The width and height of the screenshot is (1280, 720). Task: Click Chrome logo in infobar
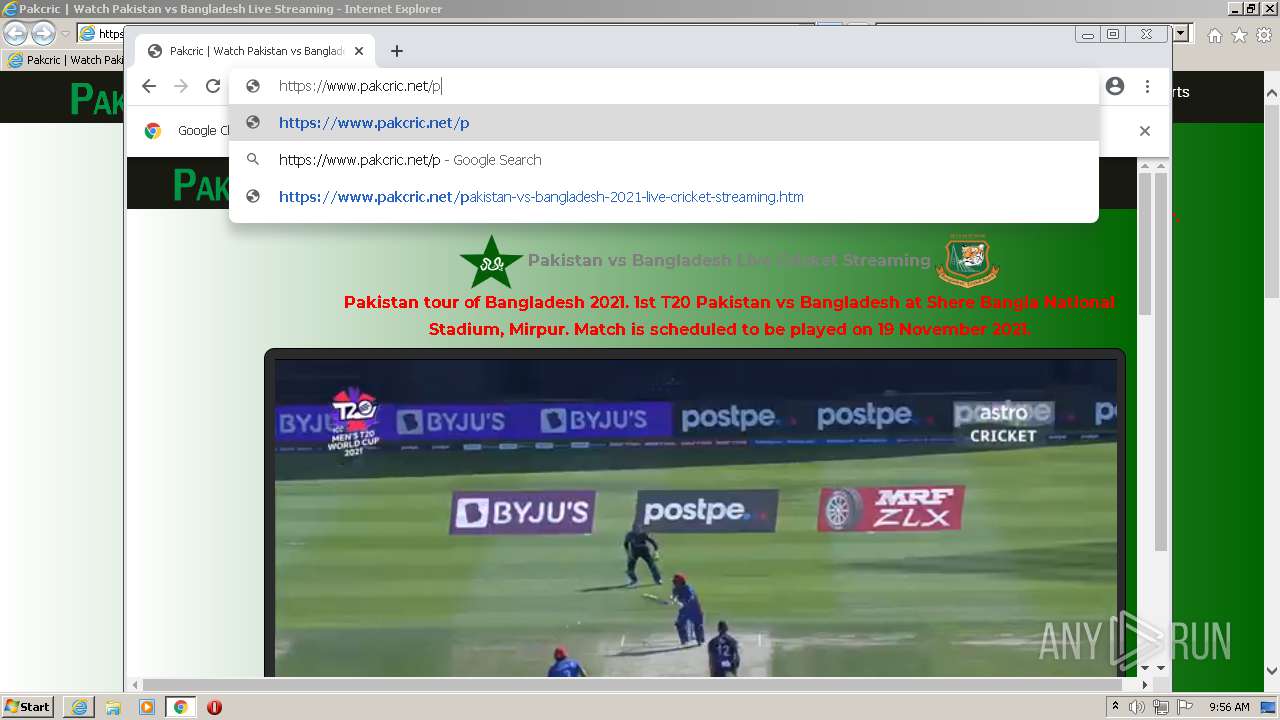click(153, 131)
